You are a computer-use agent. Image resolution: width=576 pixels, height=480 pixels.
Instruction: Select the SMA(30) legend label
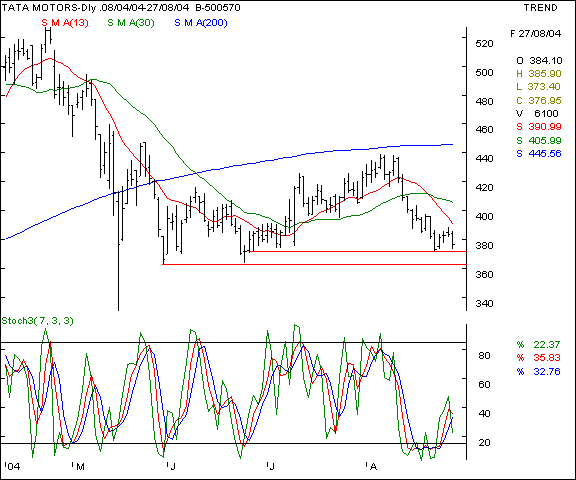(131, 23)
